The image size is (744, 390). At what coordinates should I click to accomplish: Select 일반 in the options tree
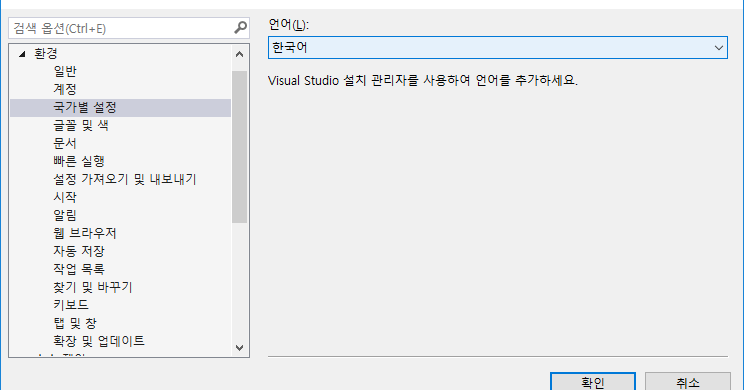click(65, 71)
